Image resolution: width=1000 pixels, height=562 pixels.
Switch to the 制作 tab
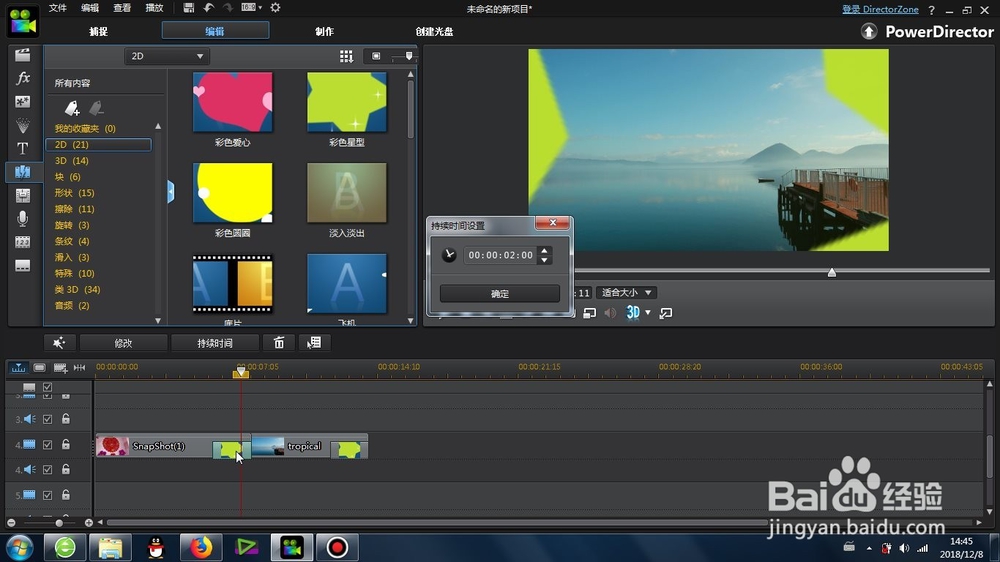[325, 31]
